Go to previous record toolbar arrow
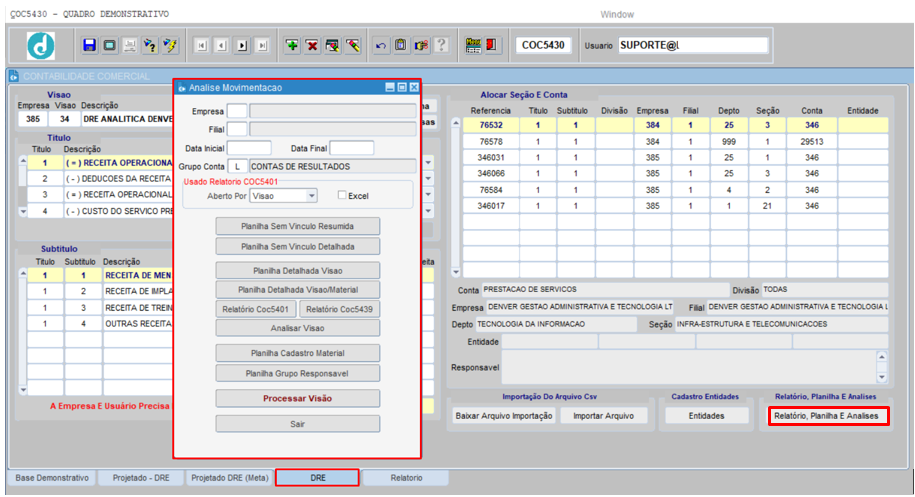This screenshot has height=497, width=915. (221, 46)
